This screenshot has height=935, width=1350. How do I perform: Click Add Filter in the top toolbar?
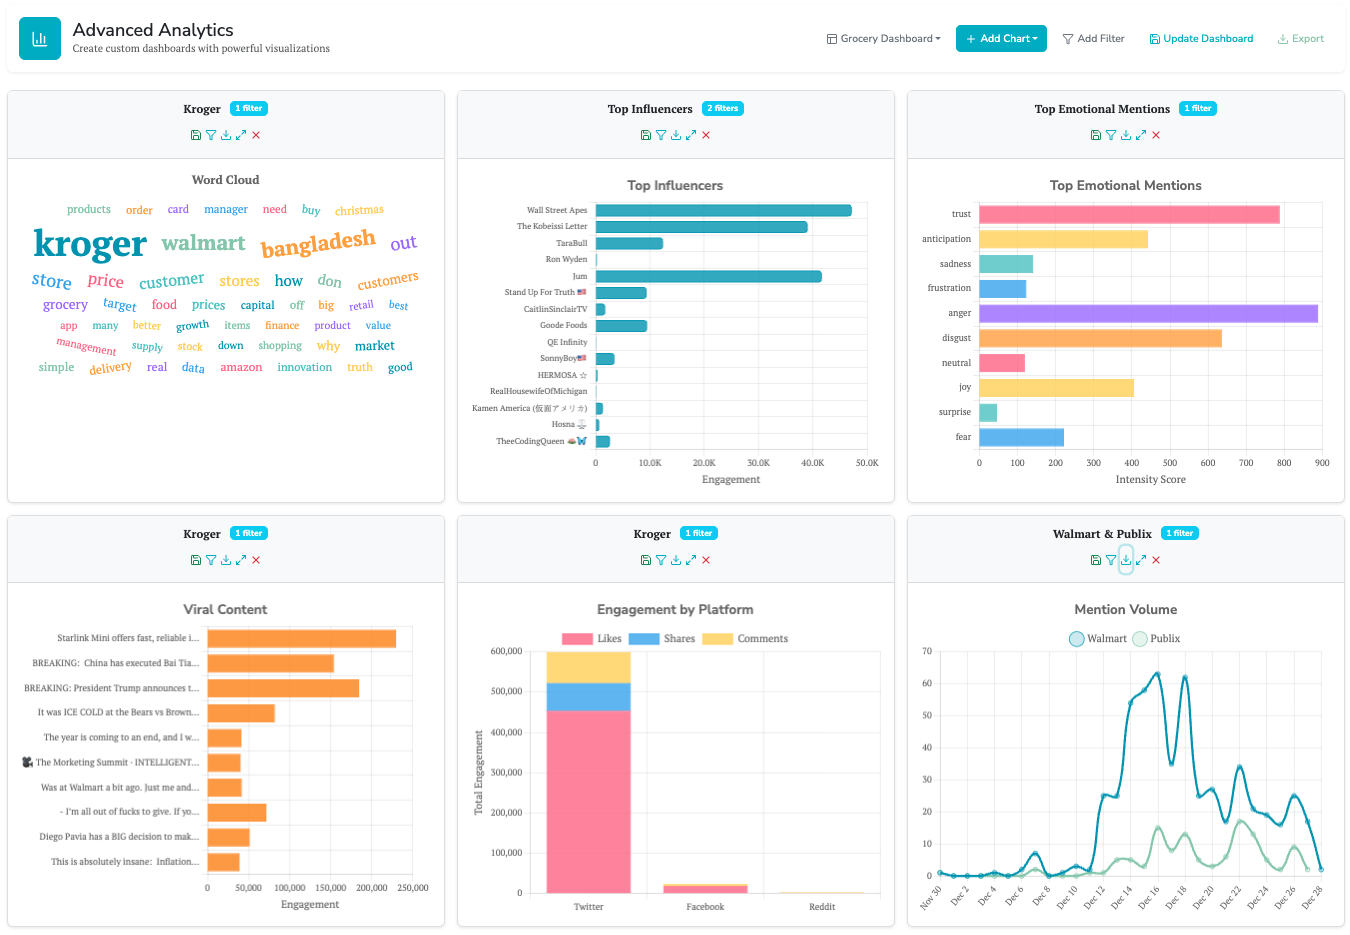pos(1093,39)
